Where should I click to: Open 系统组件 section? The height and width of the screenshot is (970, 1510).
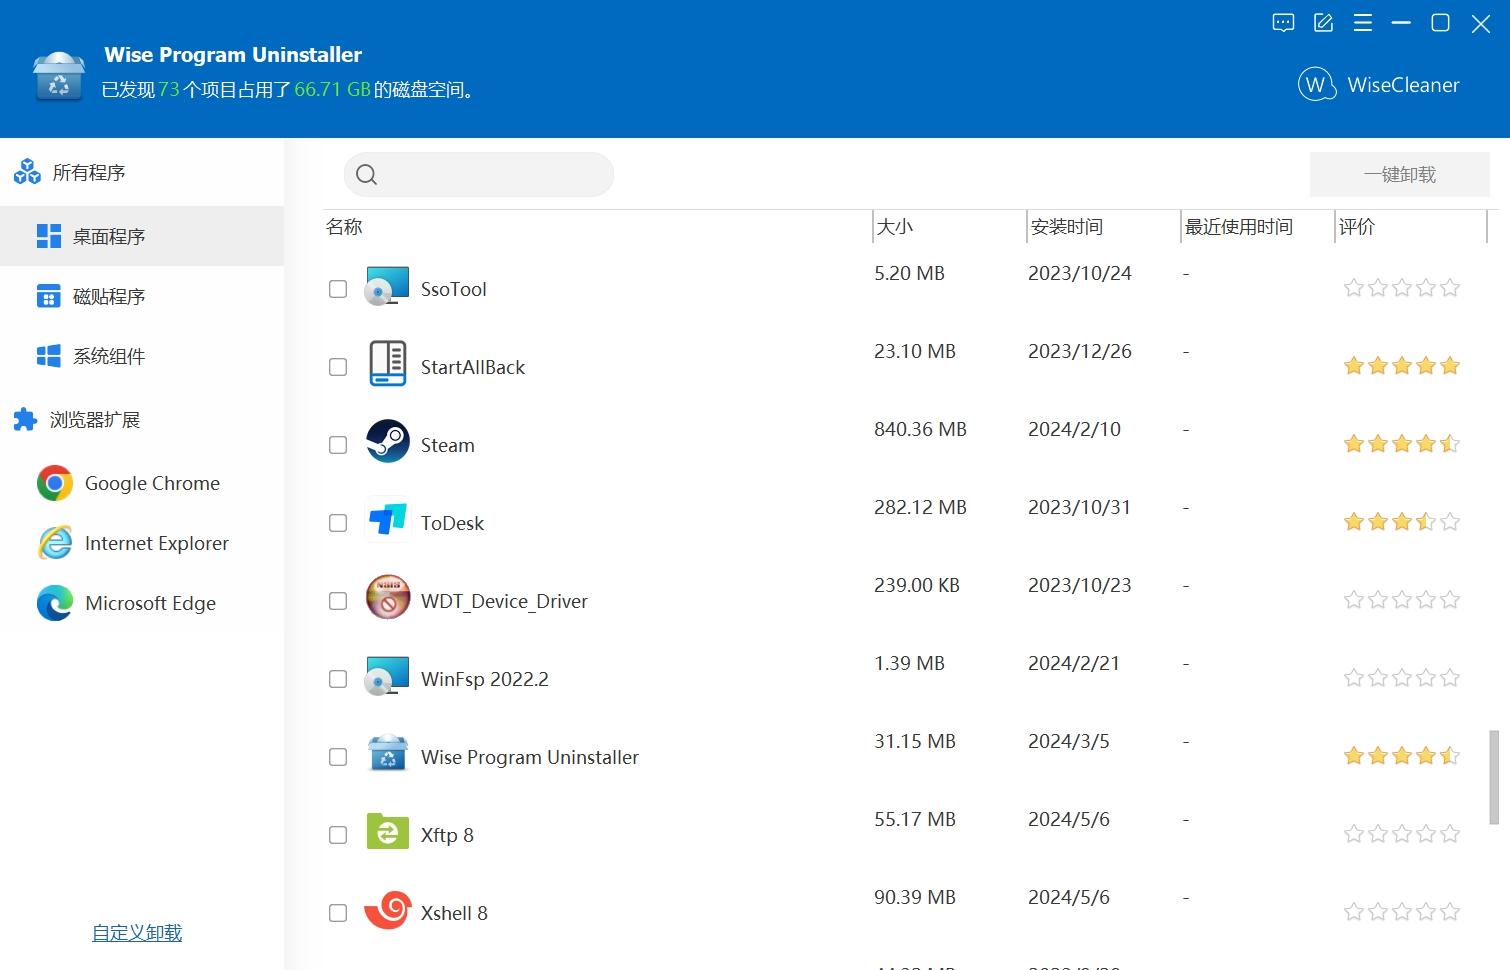click(108, 357)
